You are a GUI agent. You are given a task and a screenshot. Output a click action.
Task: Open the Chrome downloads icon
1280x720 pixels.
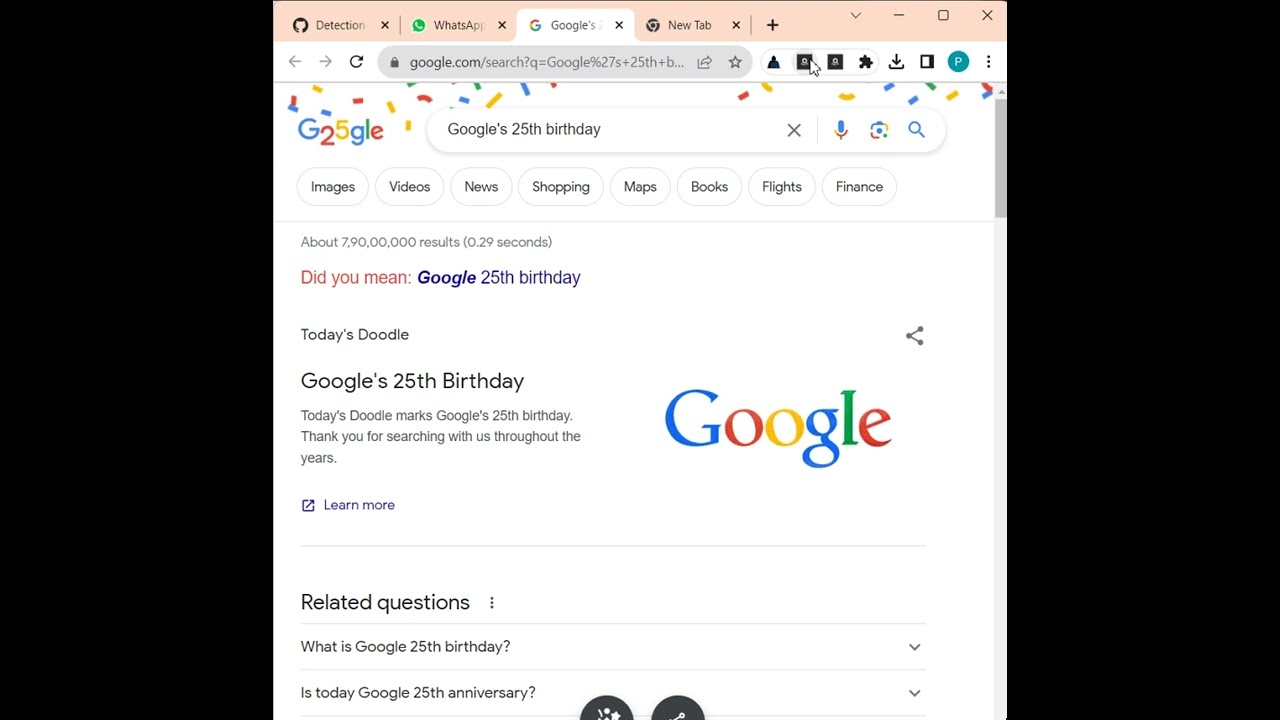896,62
